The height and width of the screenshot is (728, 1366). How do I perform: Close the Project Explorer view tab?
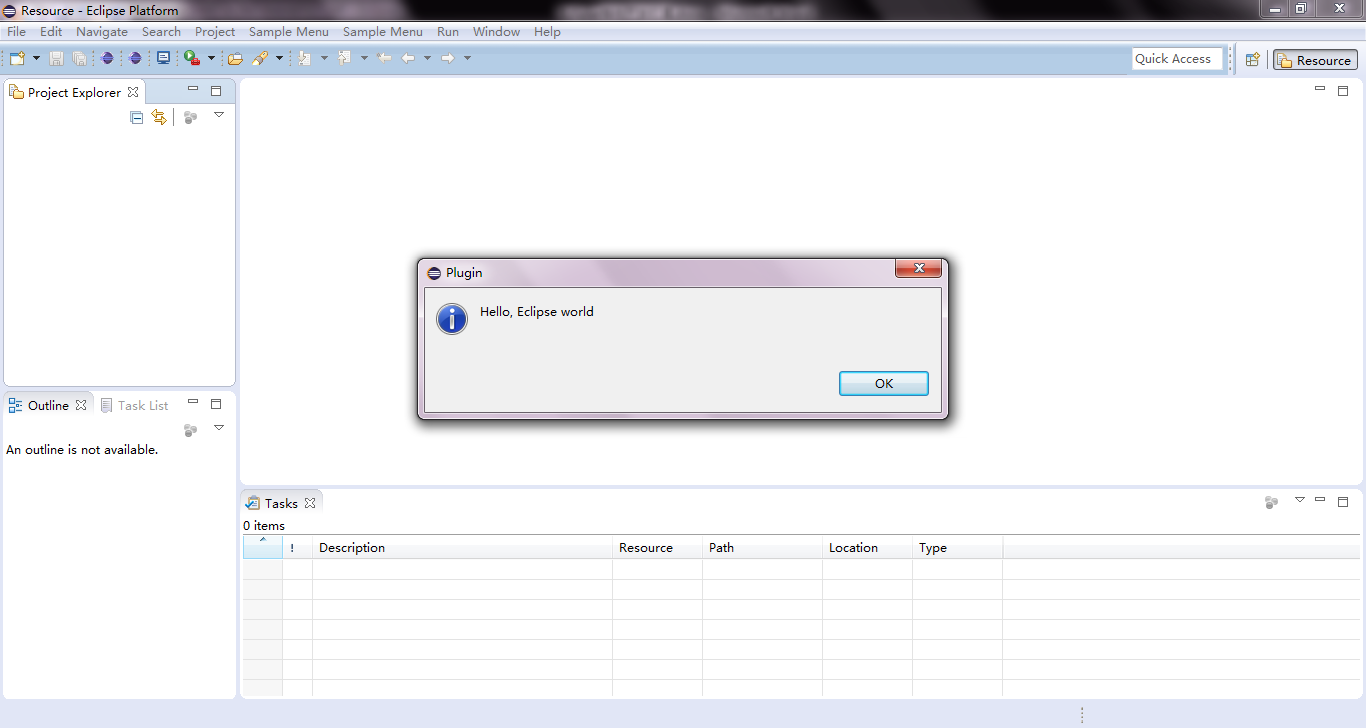[133, 92]
